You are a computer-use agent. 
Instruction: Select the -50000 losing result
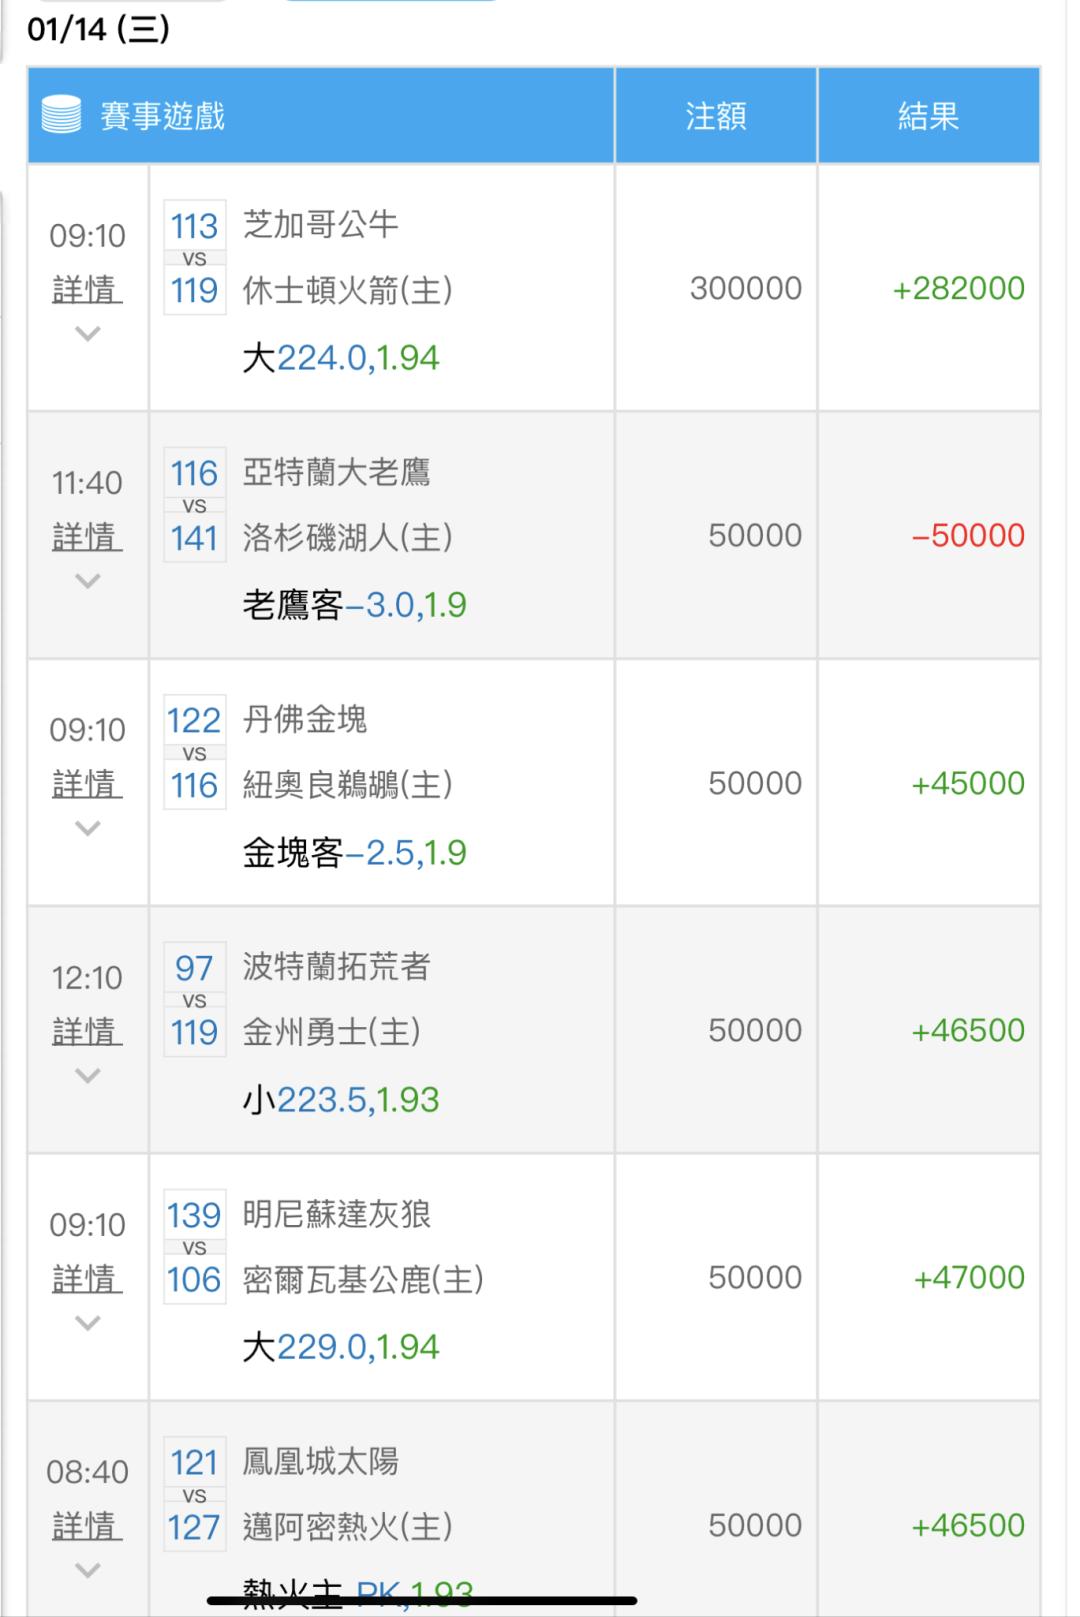tap(967, 536)
